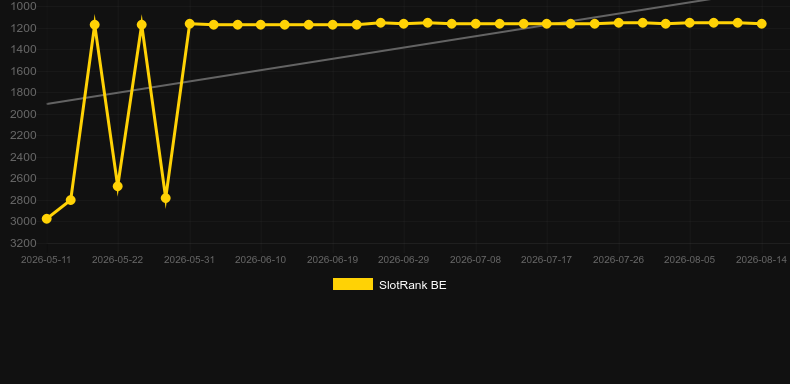Select the data point near 2800 after 2026-05-11
The image size is (790, 384).
[71, 200]
